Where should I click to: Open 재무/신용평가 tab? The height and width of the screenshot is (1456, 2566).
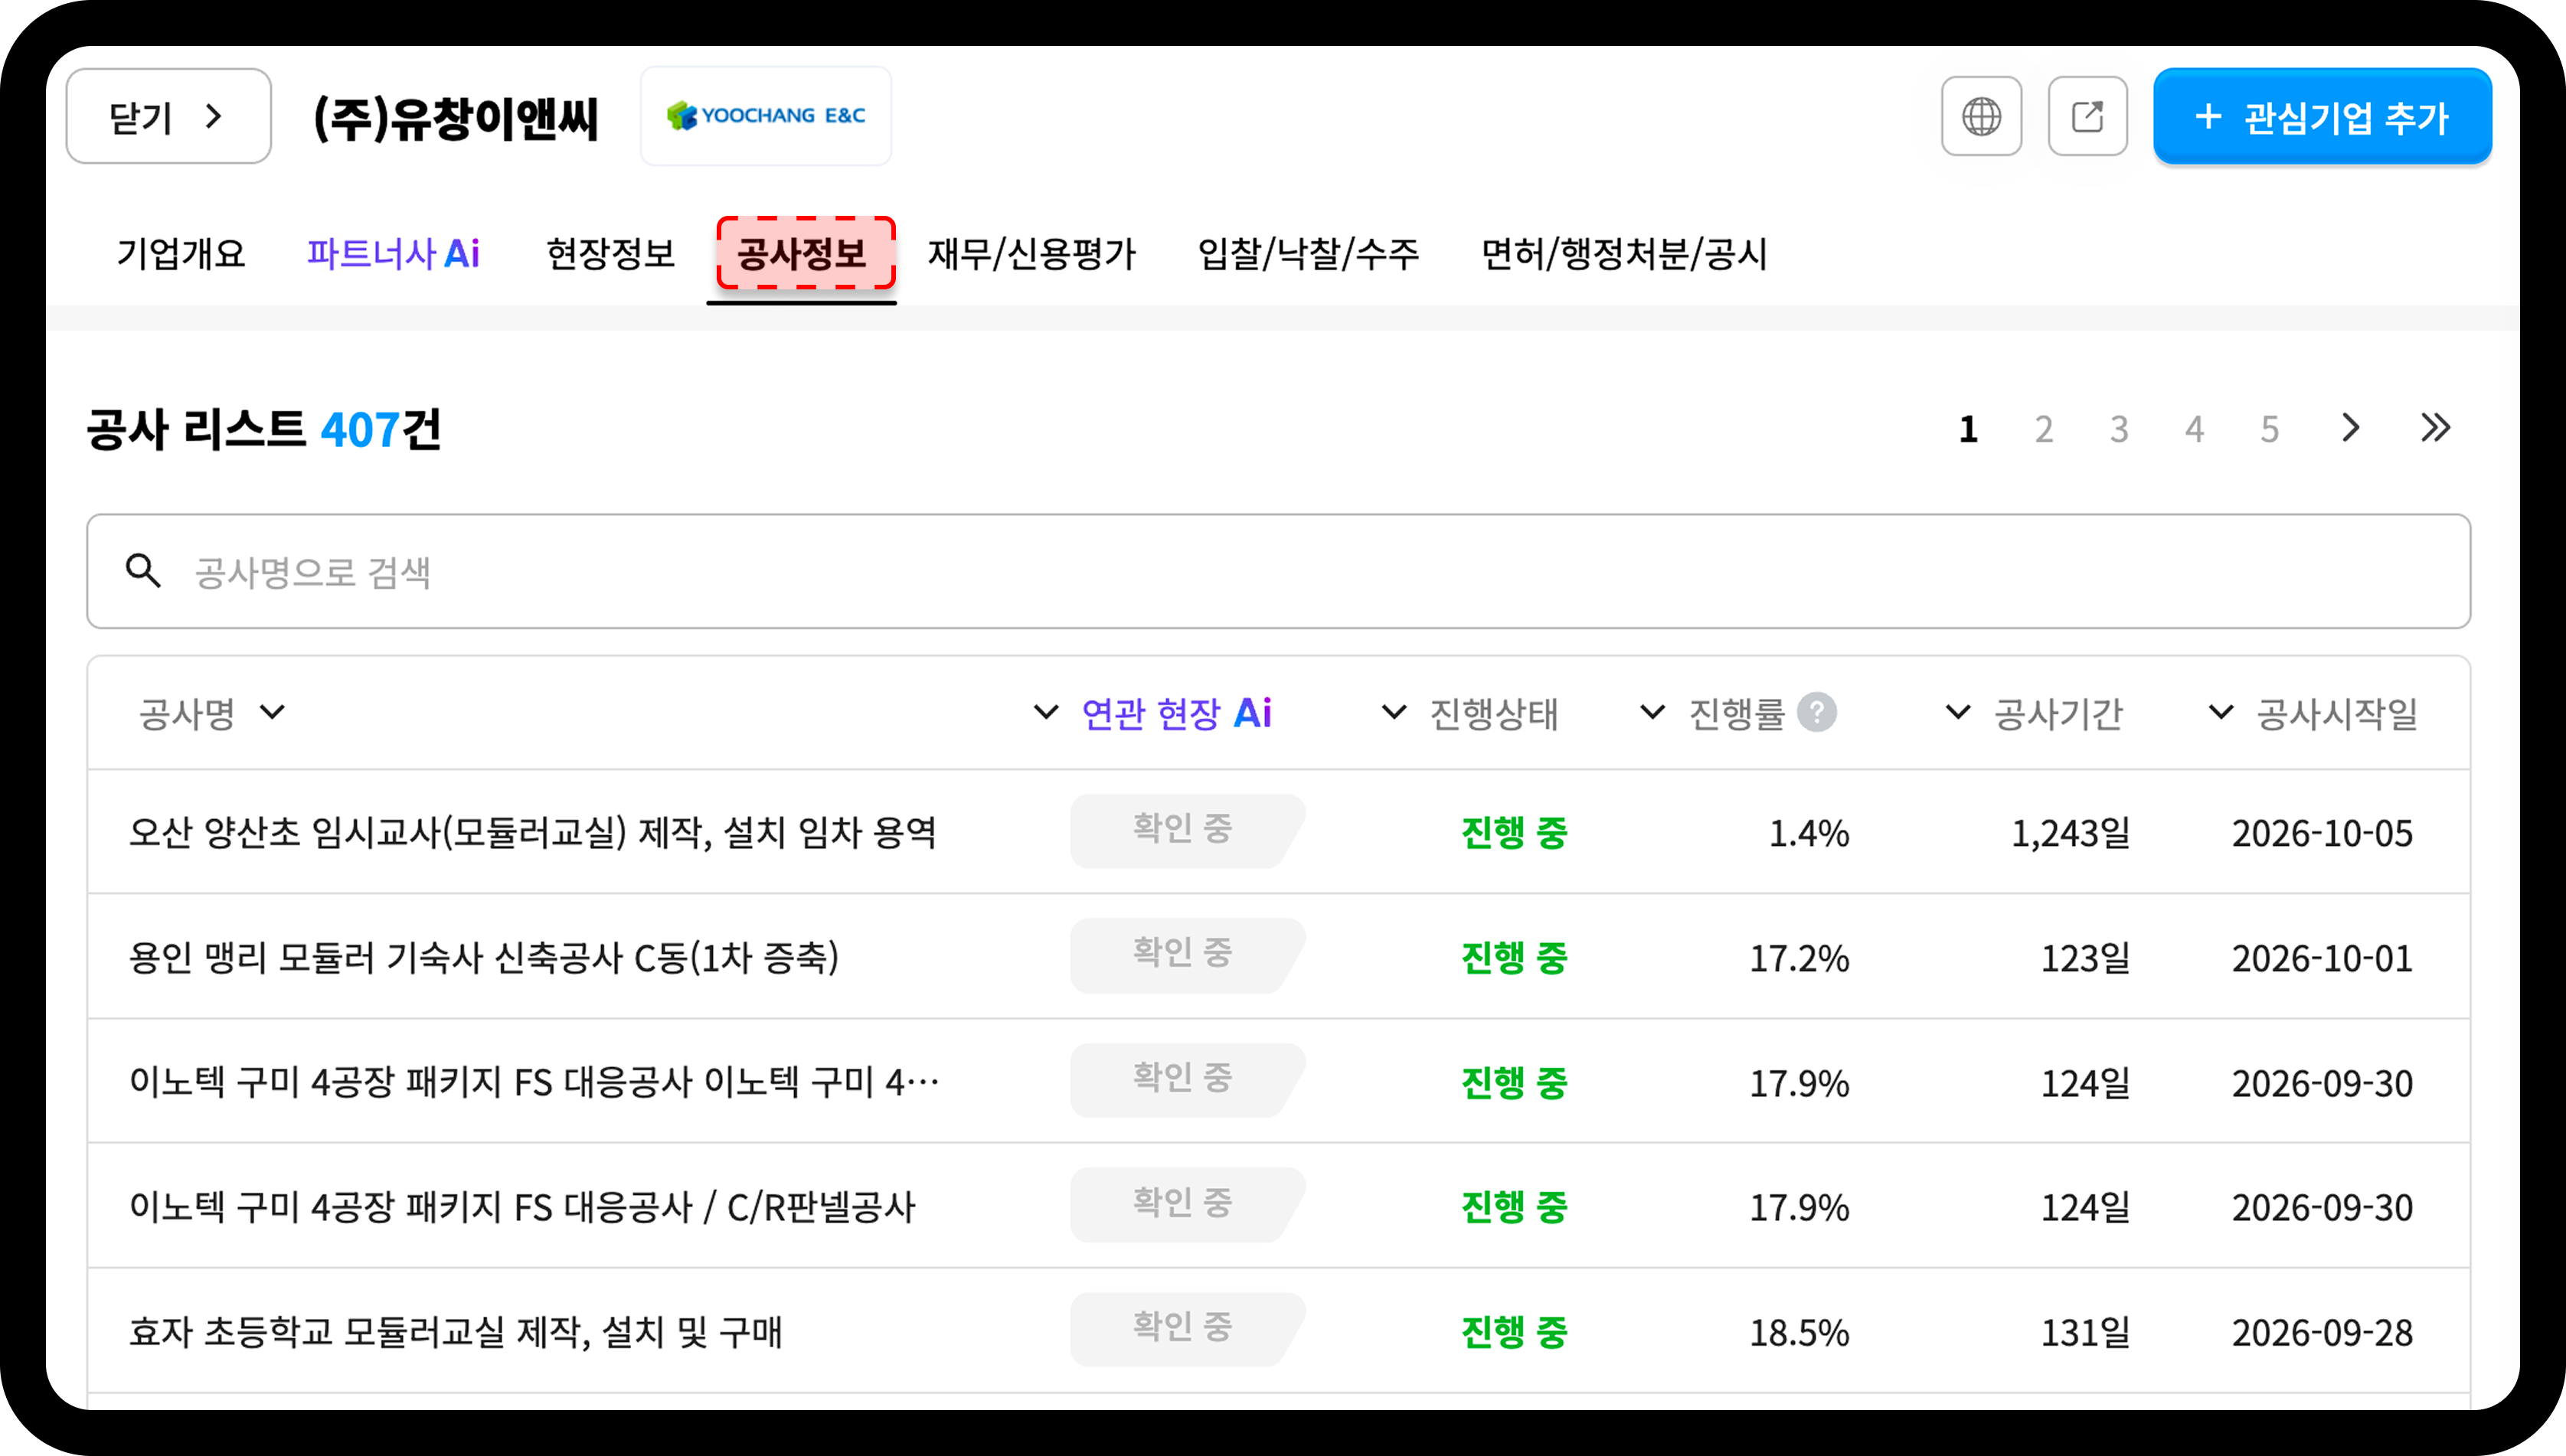click(1032, 253)
